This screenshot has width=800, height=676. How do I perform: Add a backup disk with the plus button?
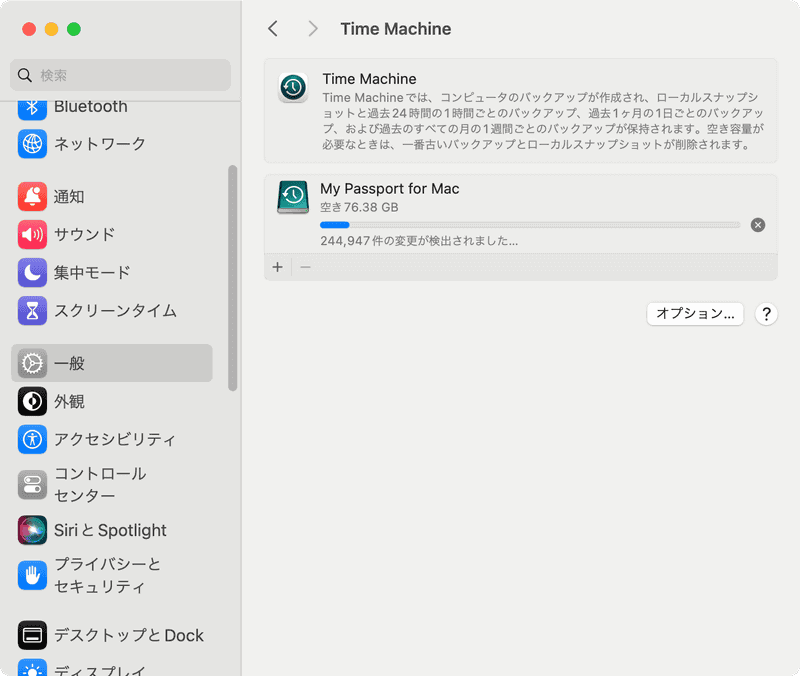[277, 267]
